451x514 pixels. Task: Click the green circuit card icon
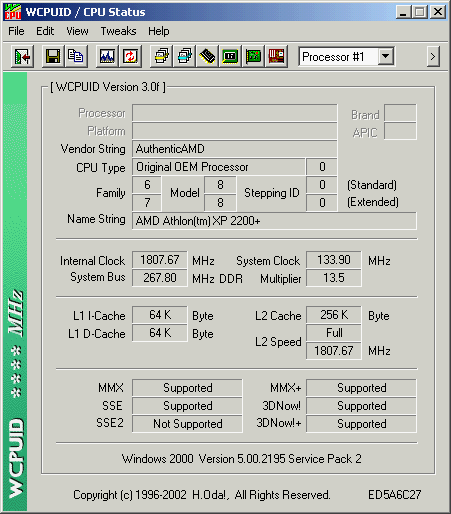253,57
